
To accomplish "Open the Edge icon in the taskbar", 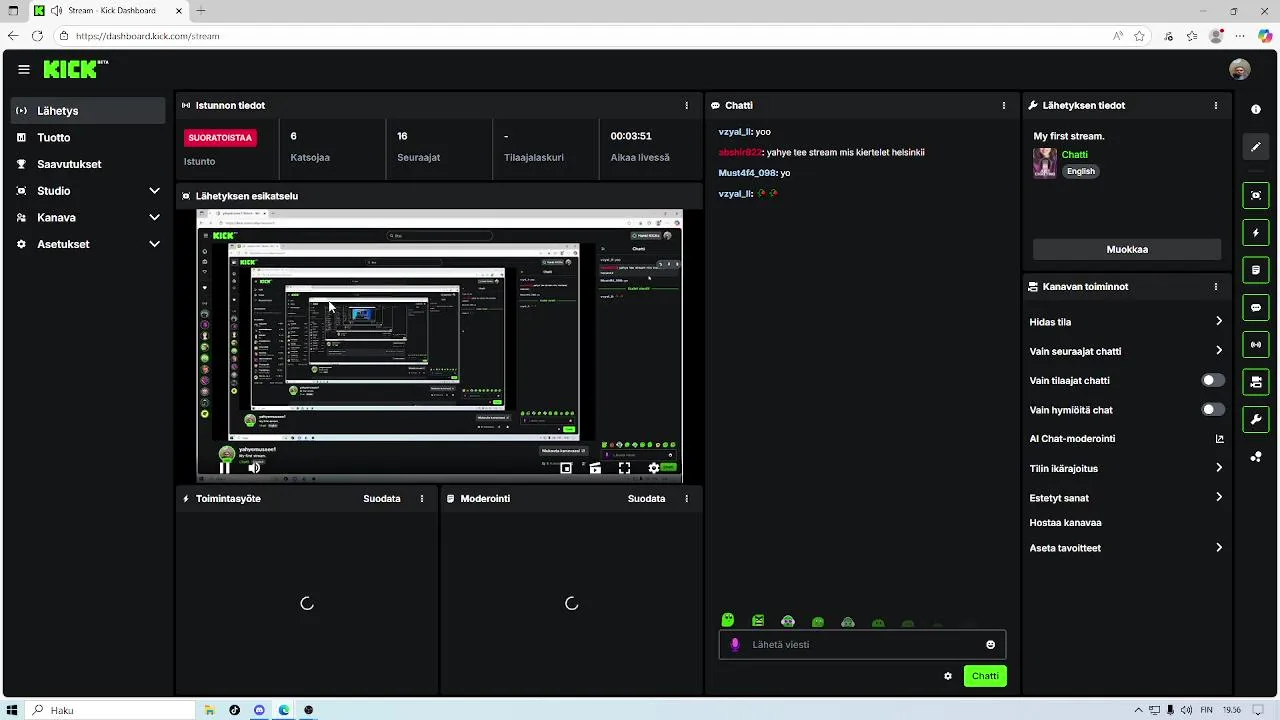I will tap(284, 710).
